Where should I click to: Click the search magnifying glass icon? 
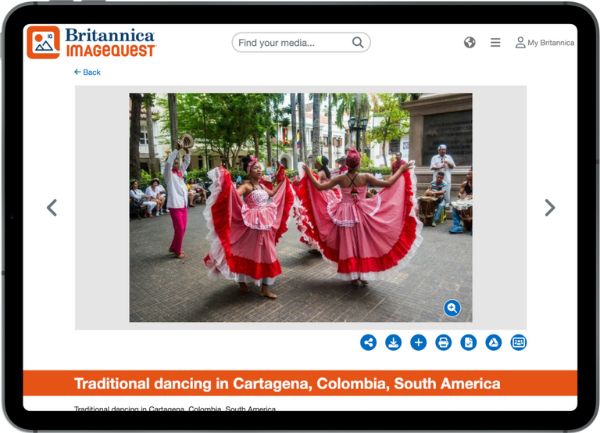click(358, 43)
